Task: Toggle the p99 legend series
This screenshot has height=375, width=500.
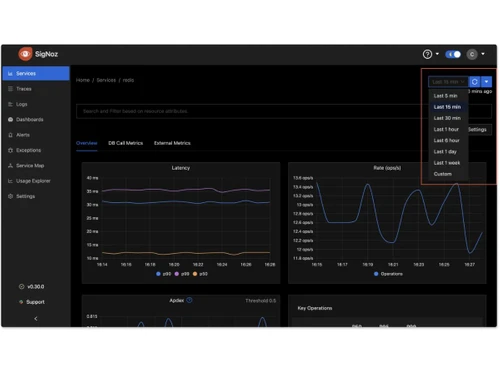Action: [182, 274]
